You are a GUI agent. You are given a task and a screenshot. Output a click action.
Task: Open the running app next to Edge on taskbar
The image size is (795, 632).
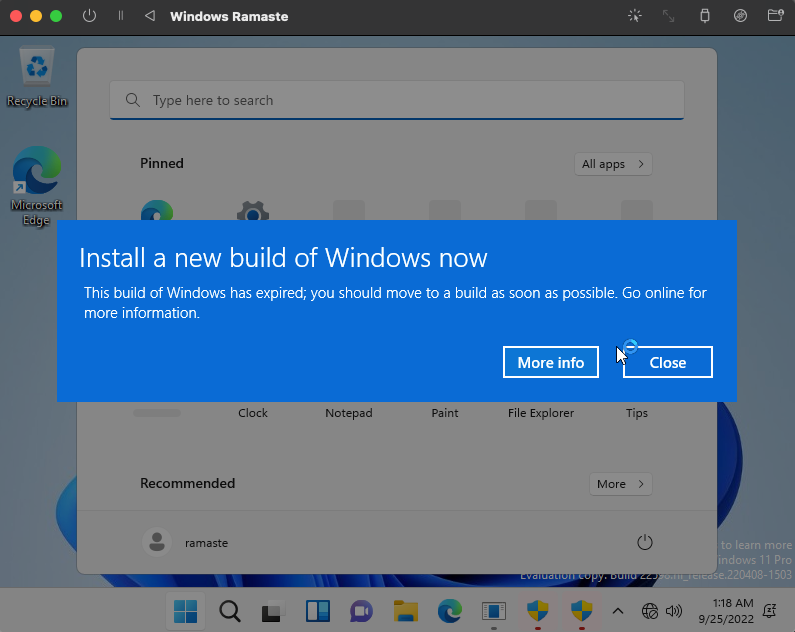pyautogui.click(x=494, y=611)
